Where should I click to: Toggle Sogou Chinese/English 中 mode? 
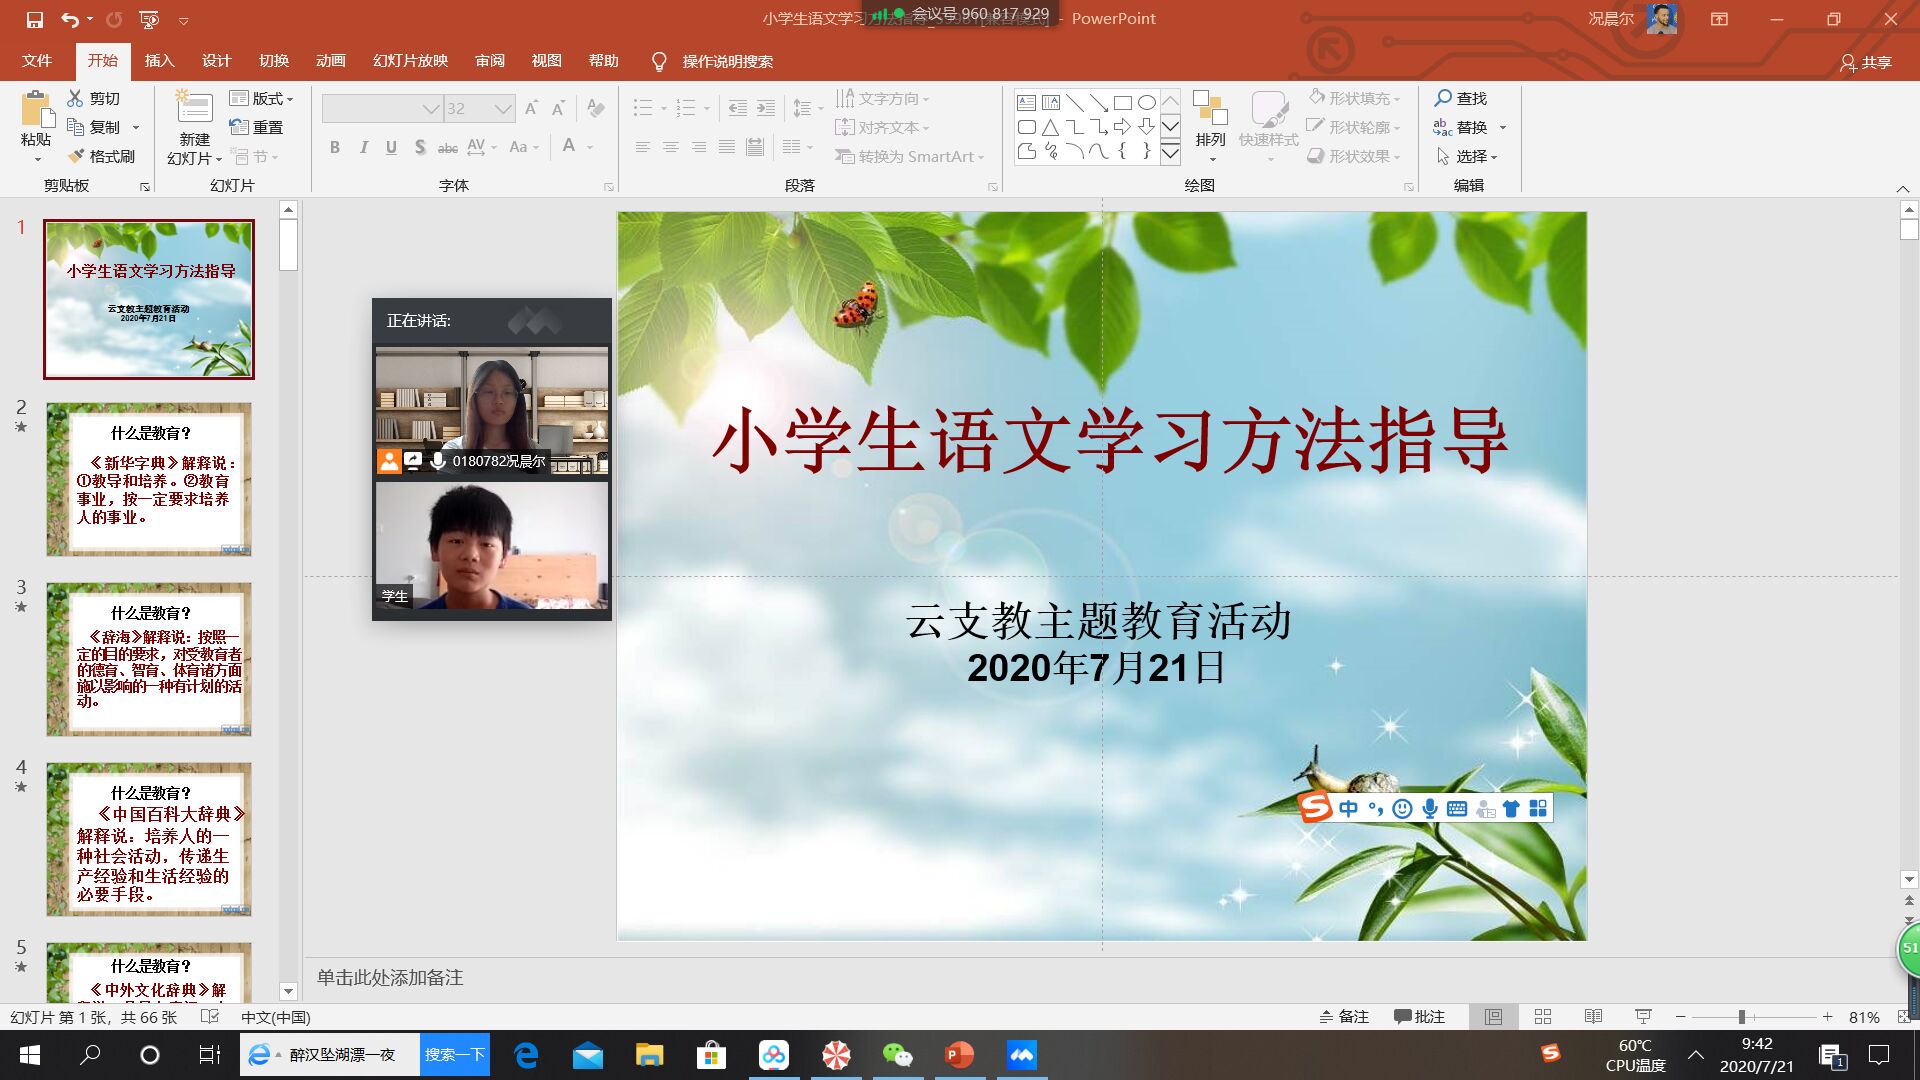1349,808
